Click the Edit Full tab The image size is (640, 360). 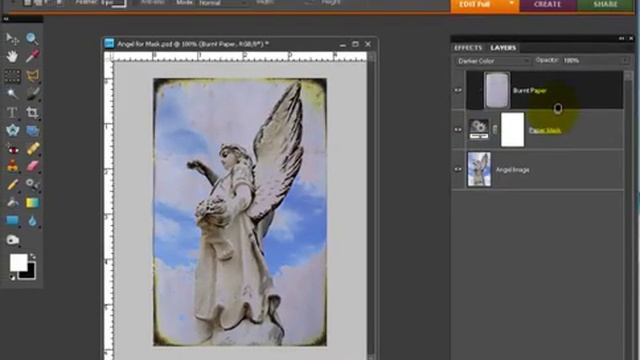[x=475, y=4]
